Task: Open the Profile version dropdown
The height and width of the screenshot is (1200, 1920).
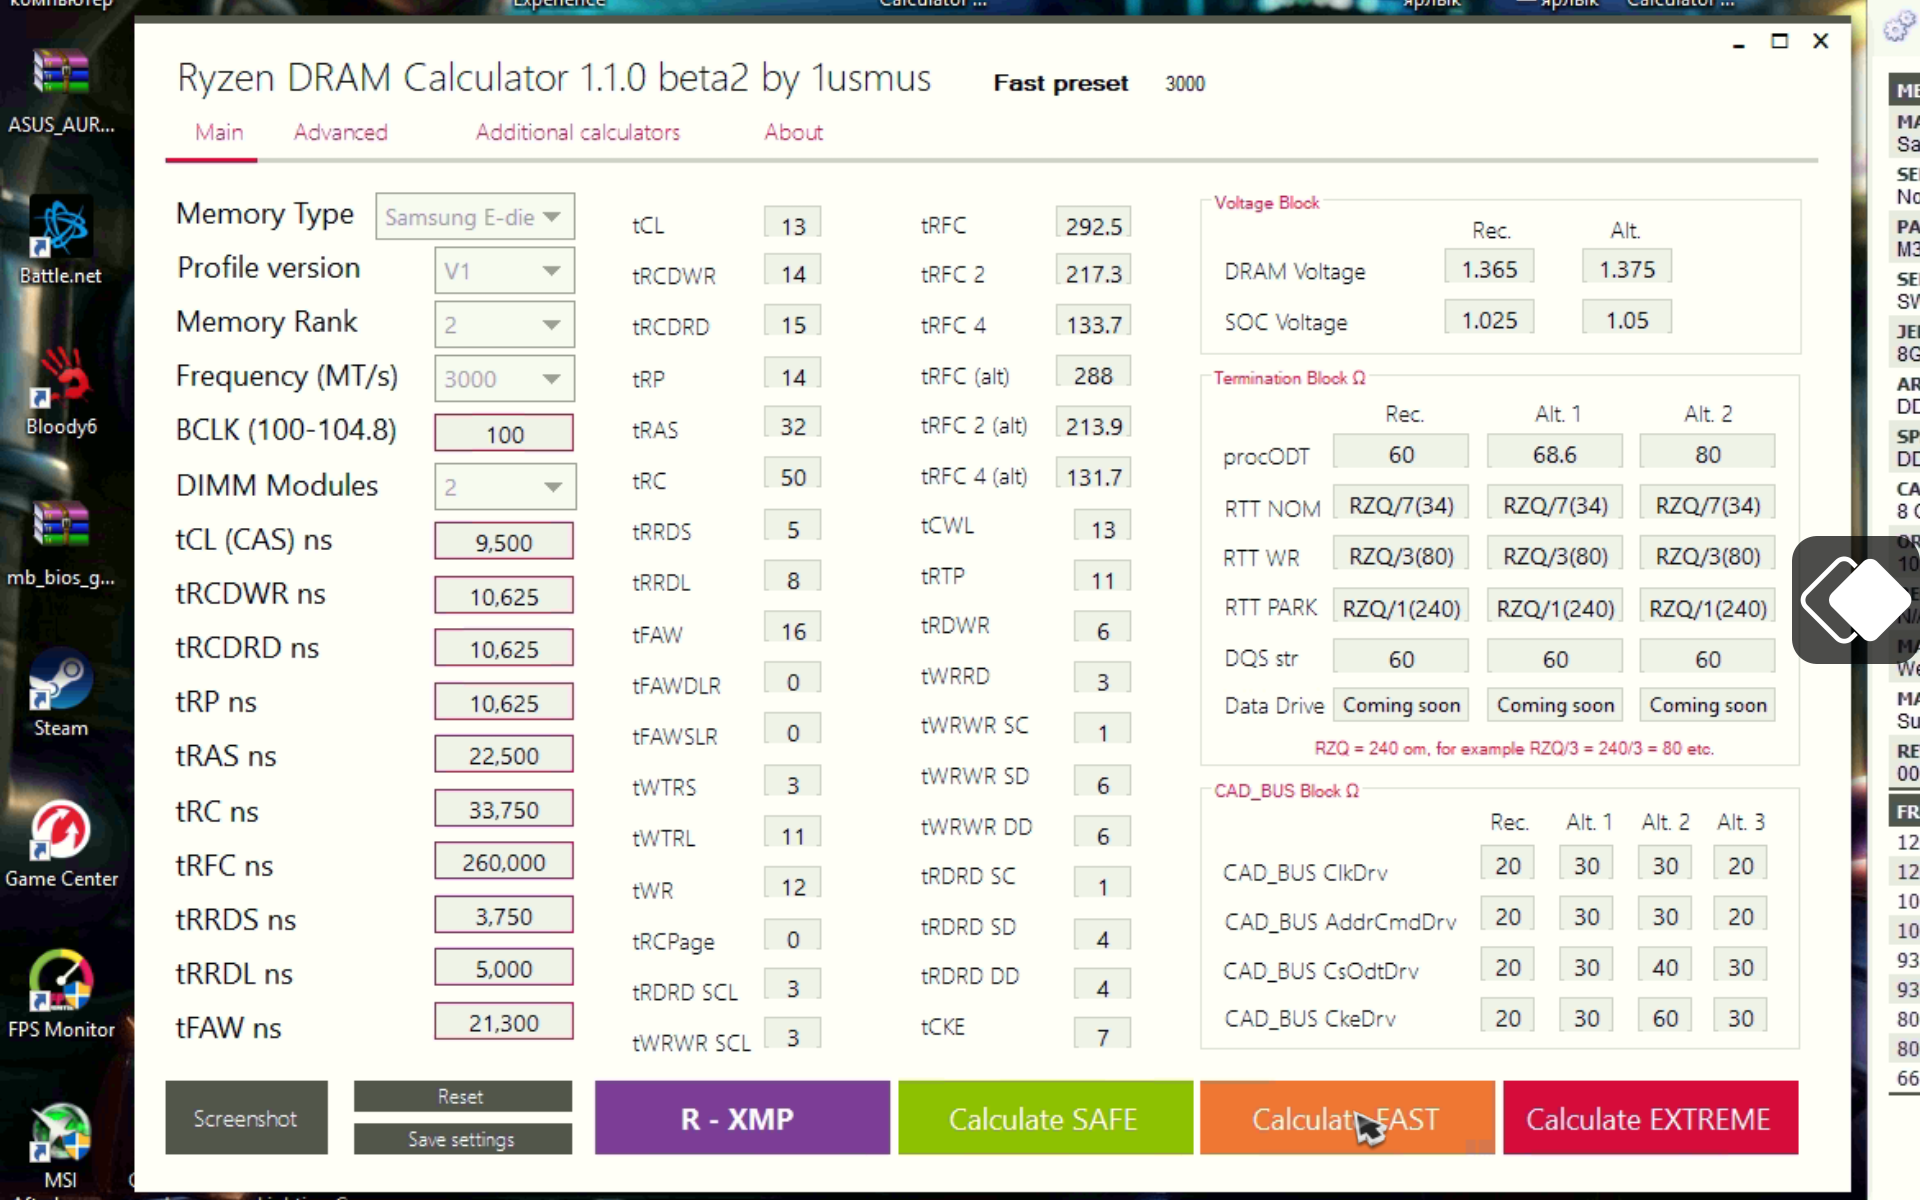Action: (504, 271)
